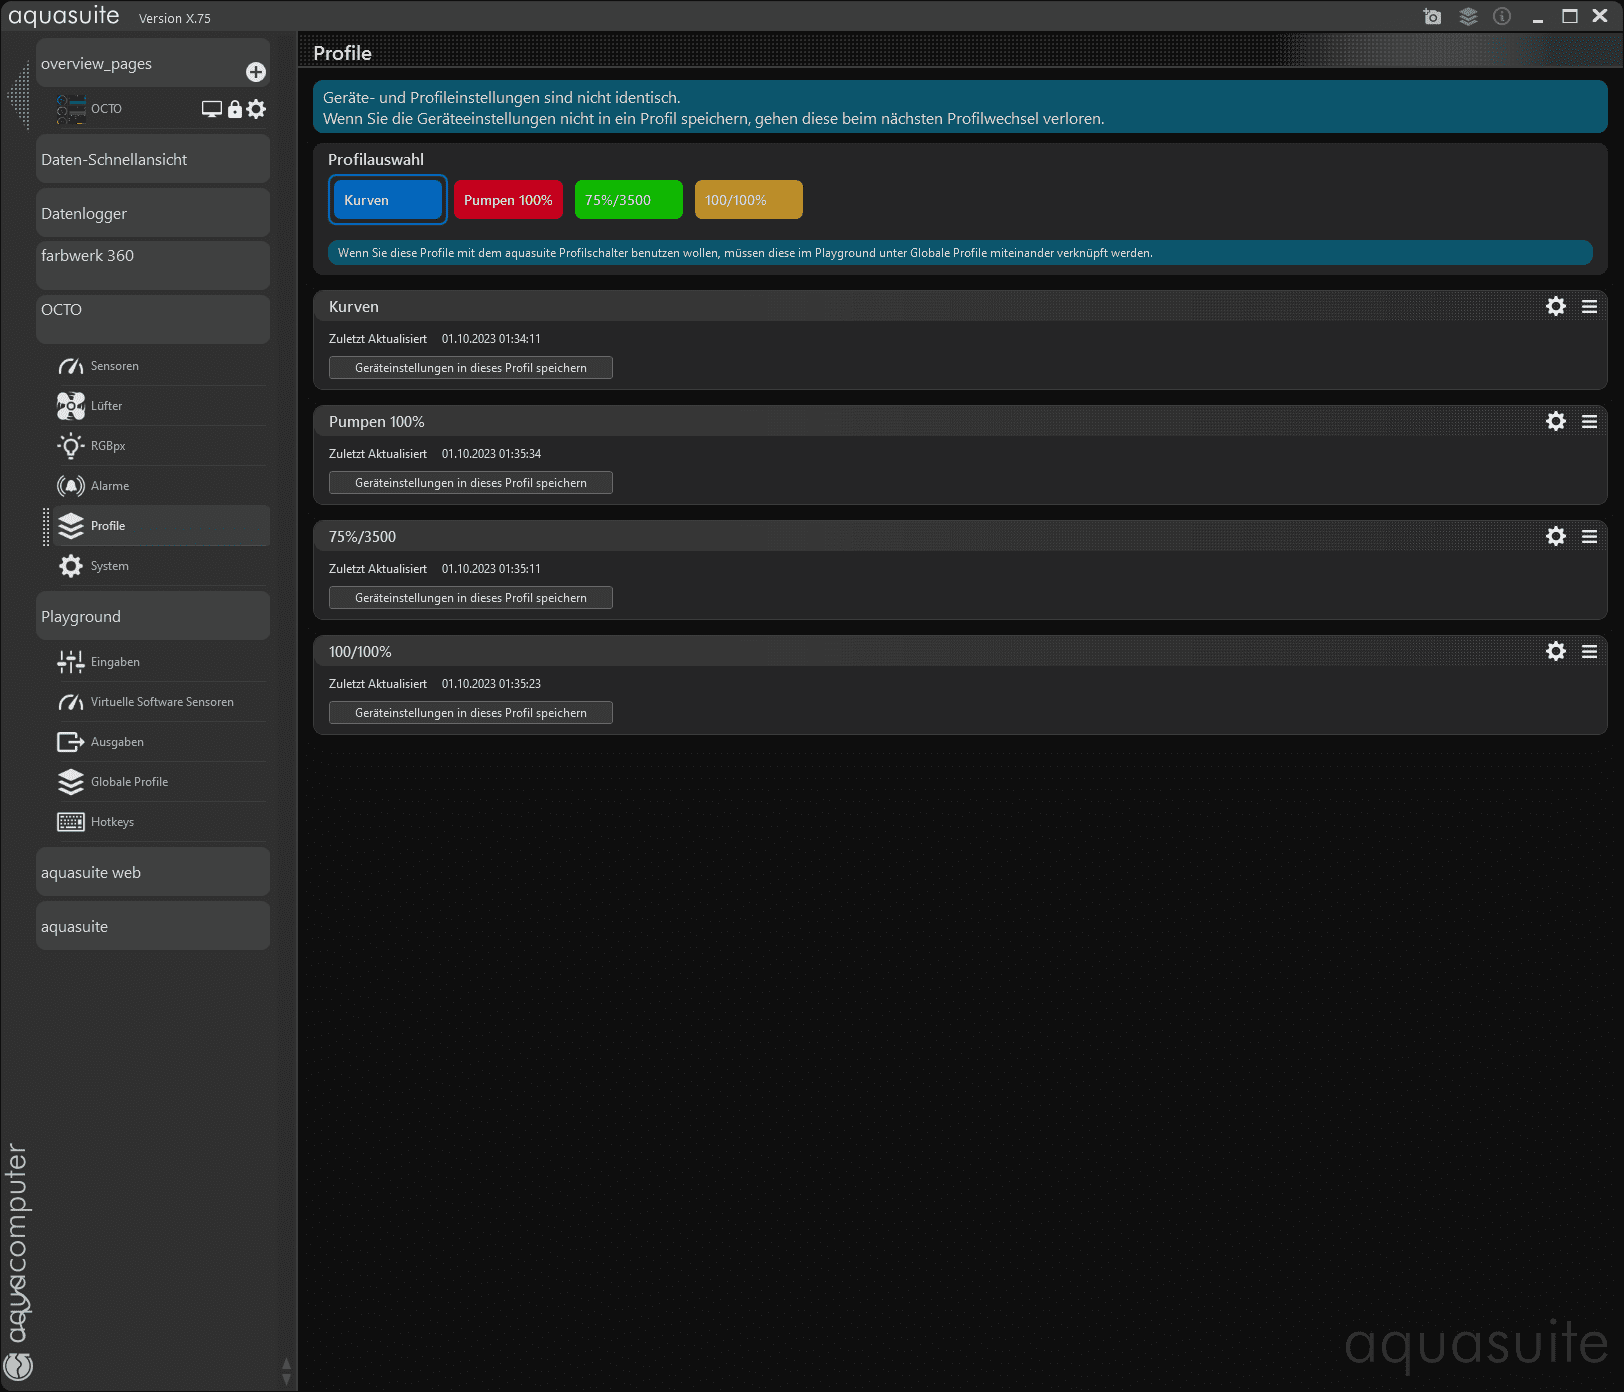The image size is (1624, 1392).
Task: Open the Hotkeys keyboard icon
Action: (x=71, y=822)
